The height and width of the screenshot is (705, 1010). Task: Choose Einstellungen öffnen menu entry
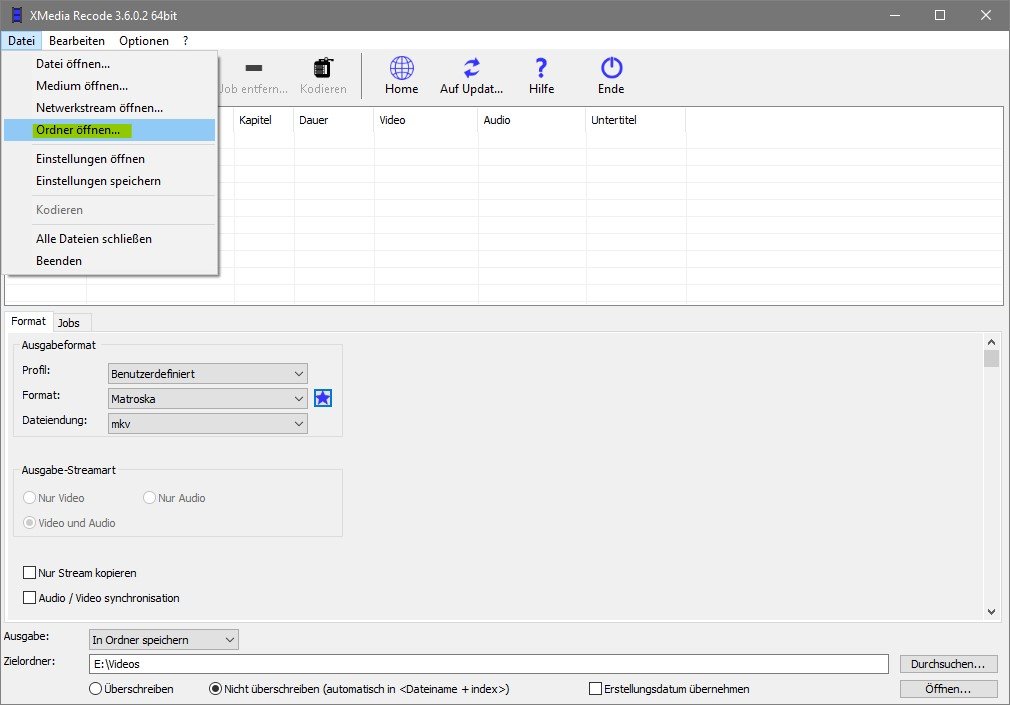pos(110,159)
